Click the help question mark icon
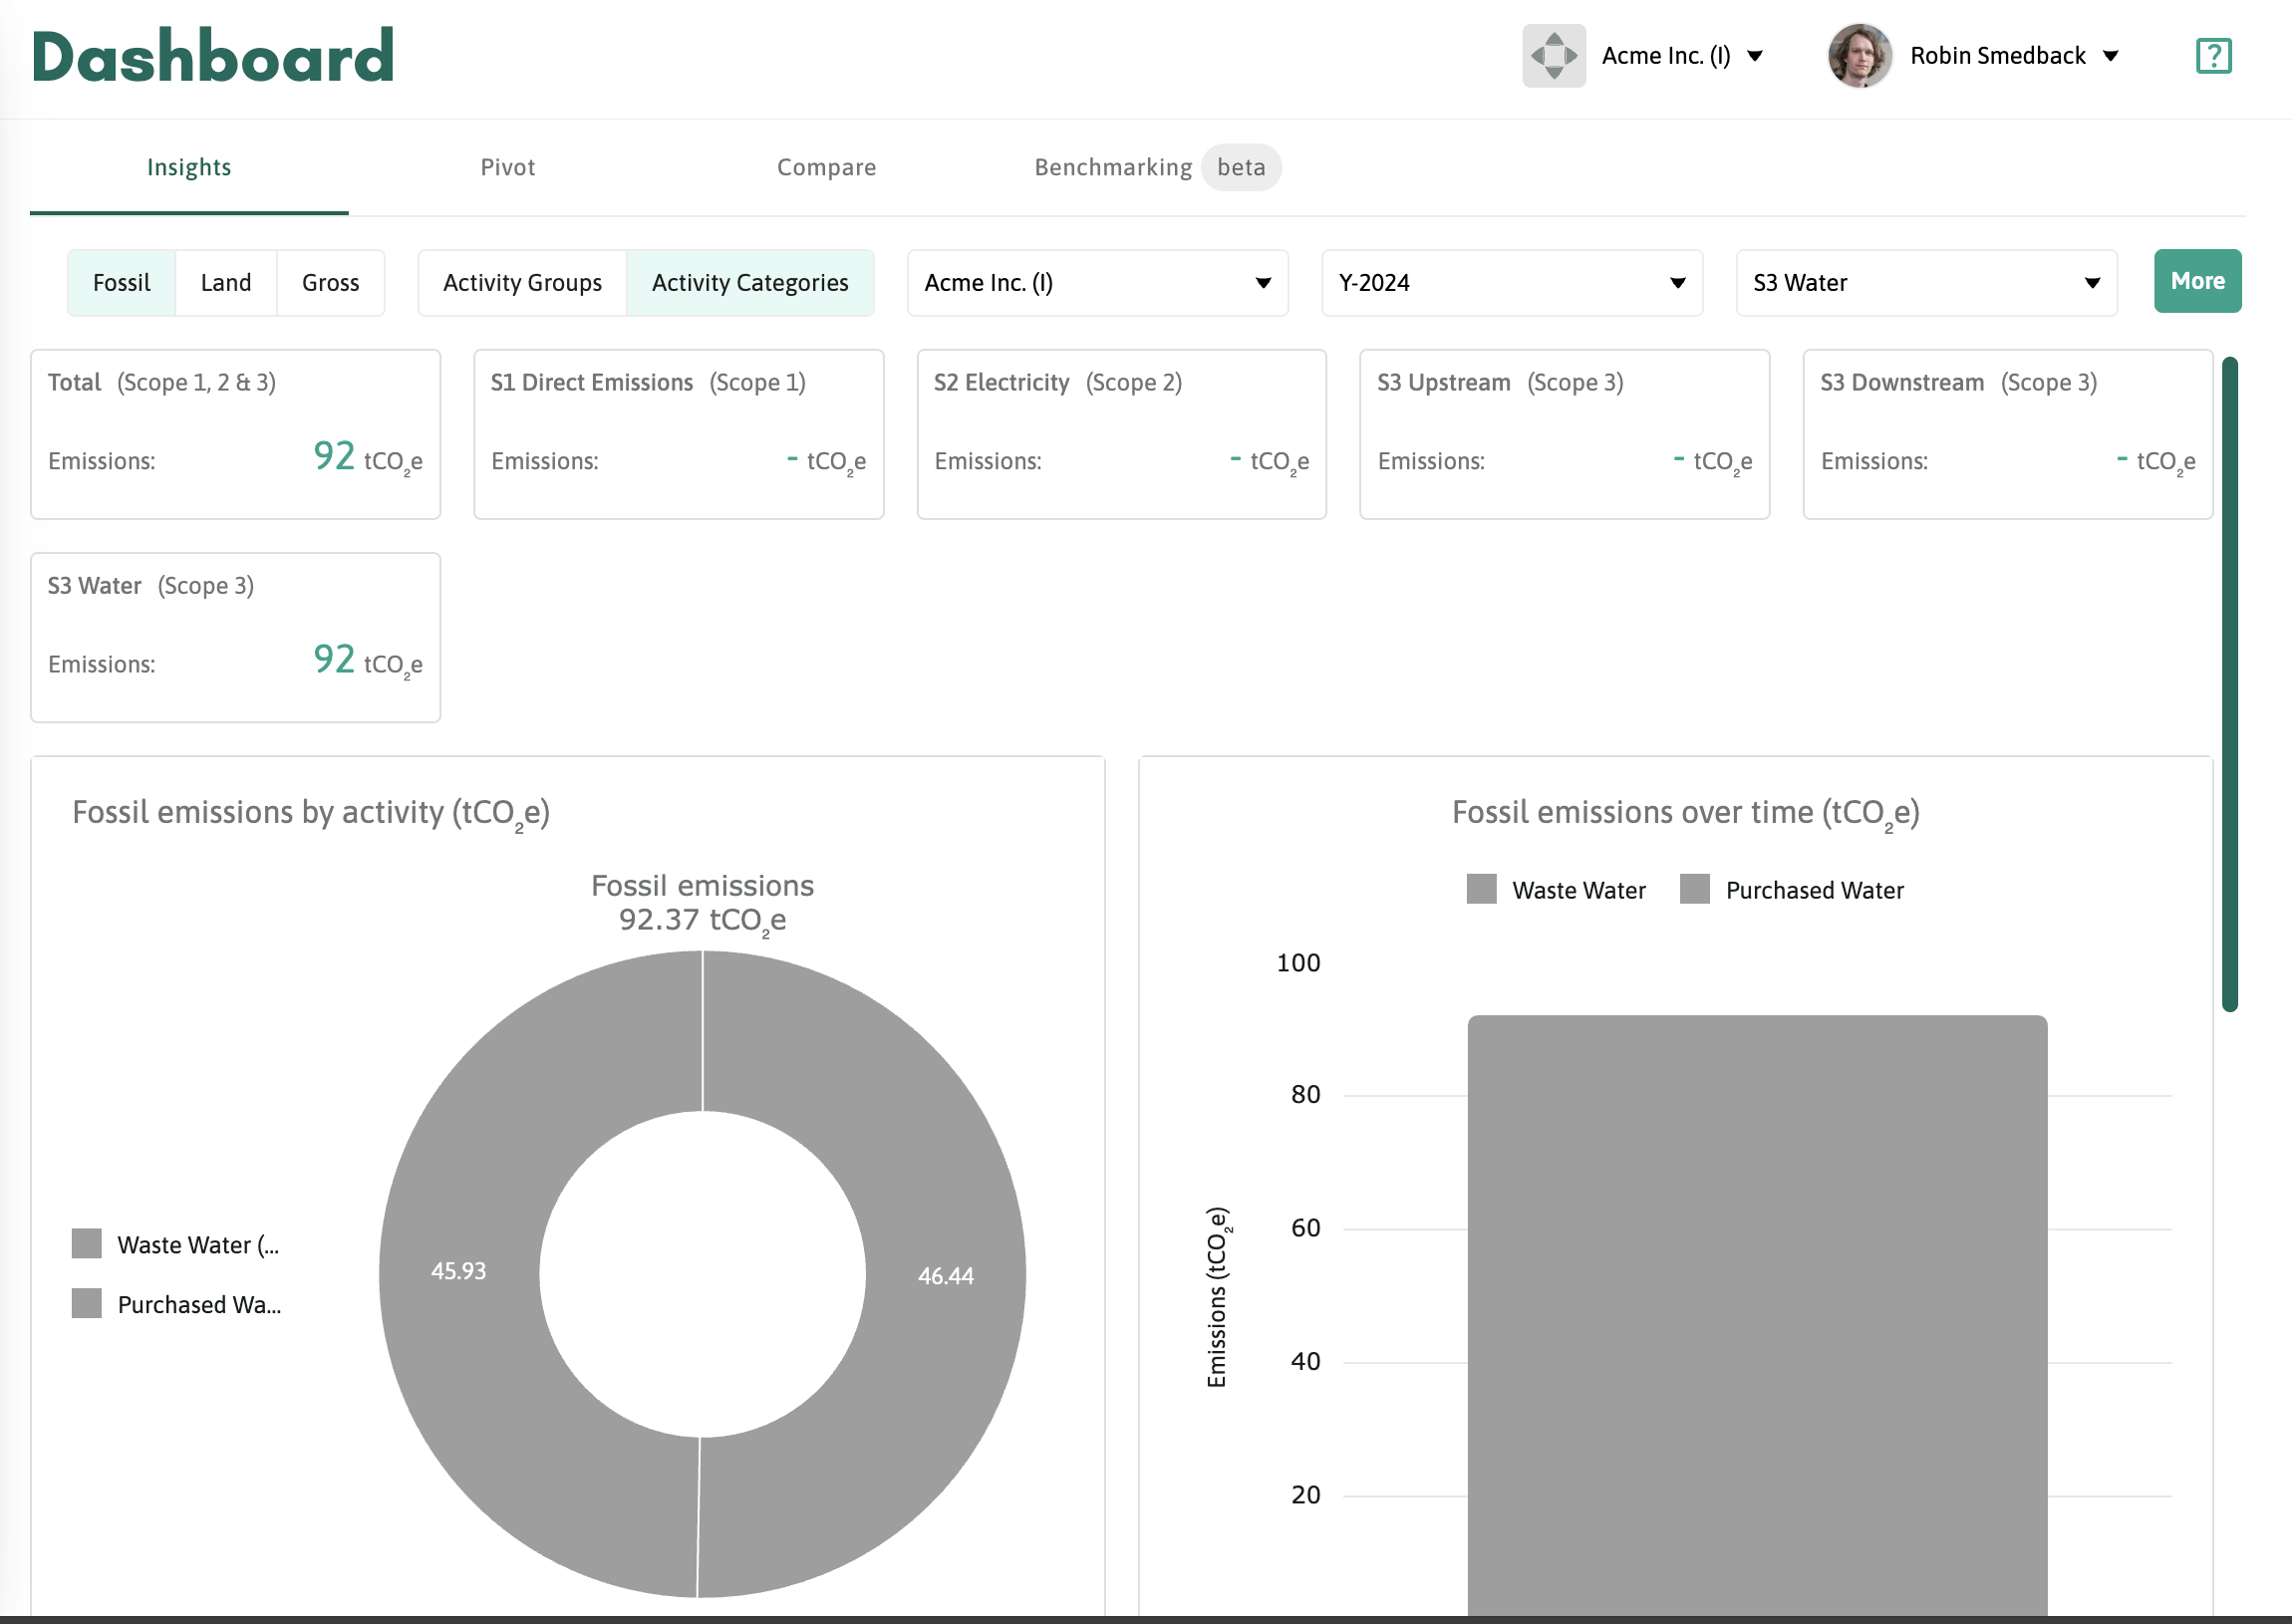 pyautogui.click(x=2213, y=56)
